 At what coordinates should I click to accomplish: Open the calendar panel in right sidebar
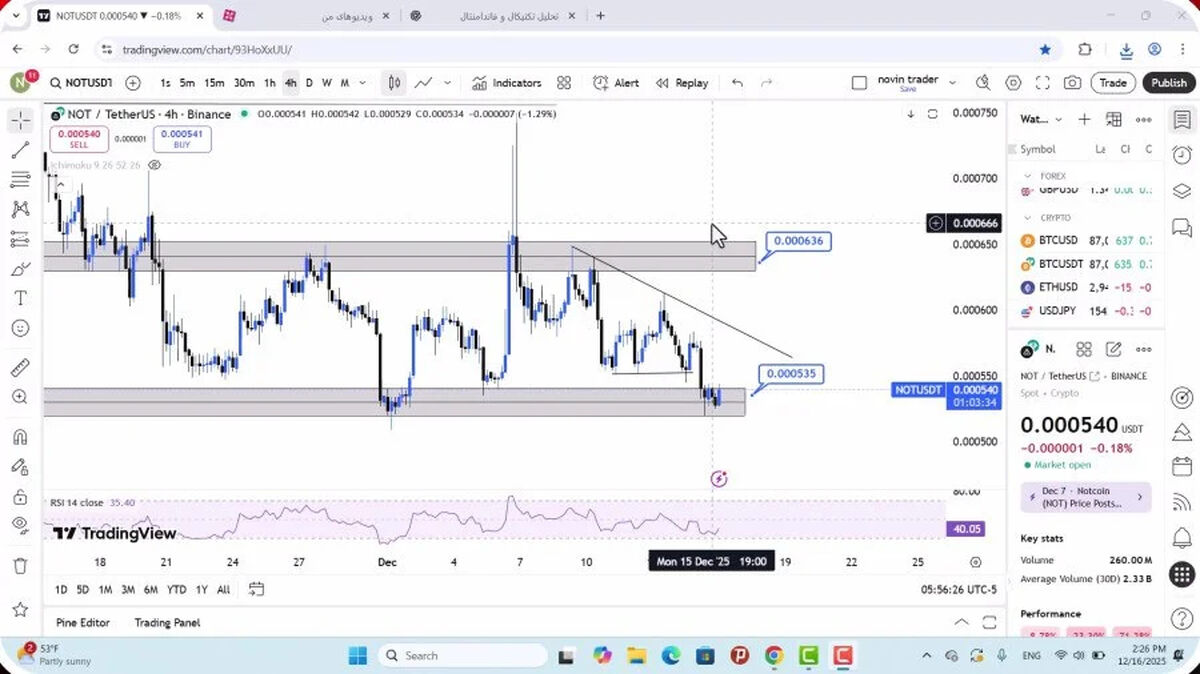(1182, 467)
